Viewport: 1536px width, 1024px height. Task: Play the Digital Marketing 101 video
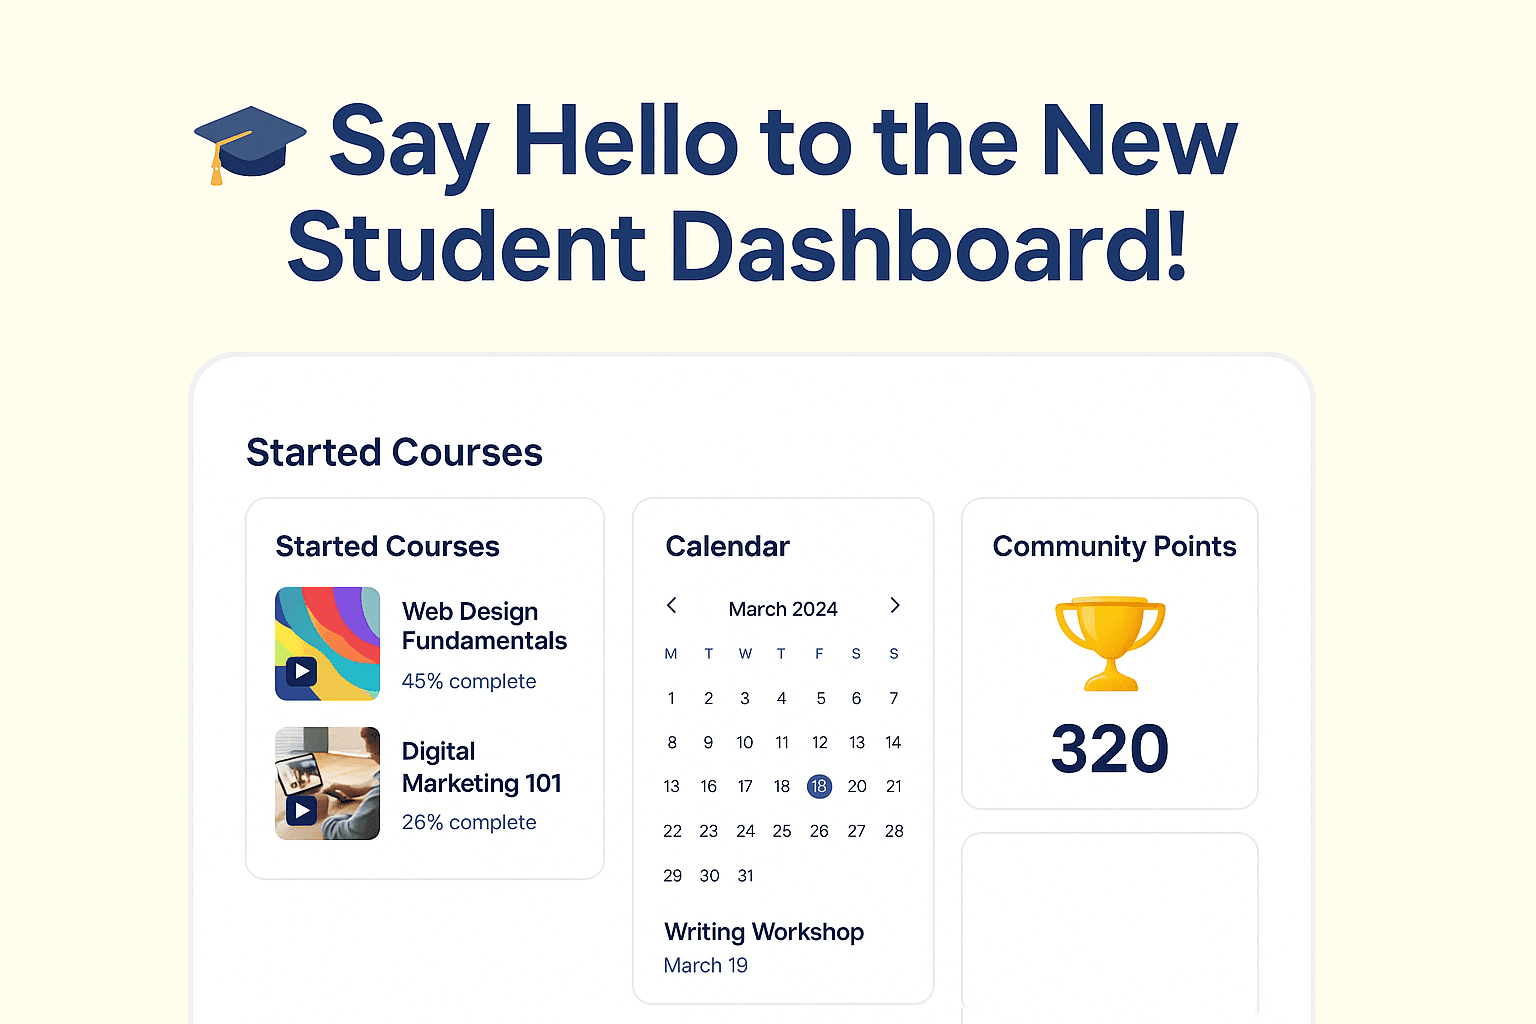coord(301,810)
